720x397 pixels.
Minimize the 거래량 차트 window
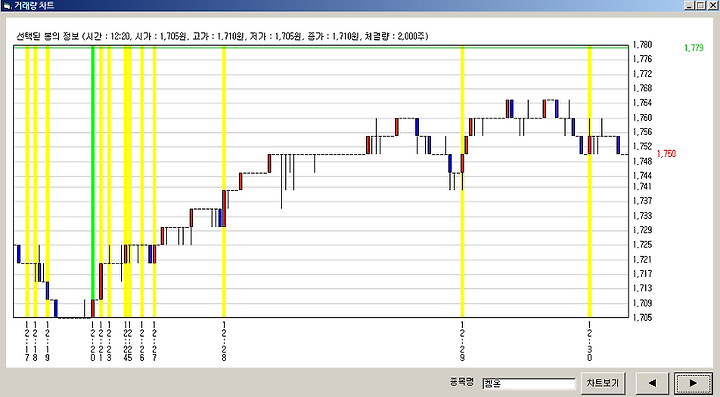pos(689,6)
